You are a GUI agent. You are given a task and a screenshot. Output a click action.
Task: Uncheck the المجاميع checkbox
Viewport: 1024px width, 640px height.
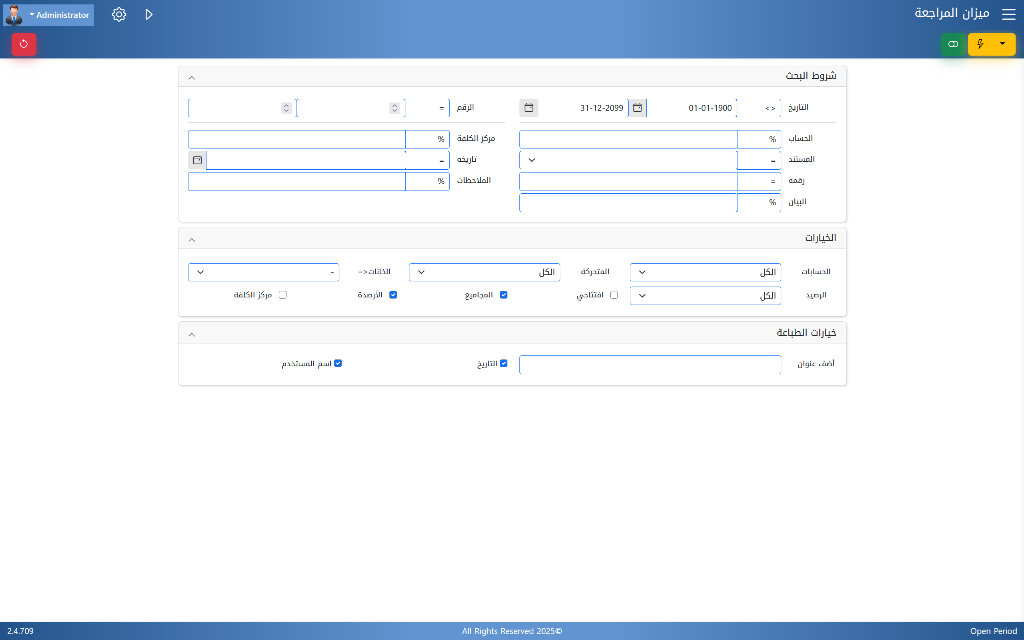coord(504,295)
